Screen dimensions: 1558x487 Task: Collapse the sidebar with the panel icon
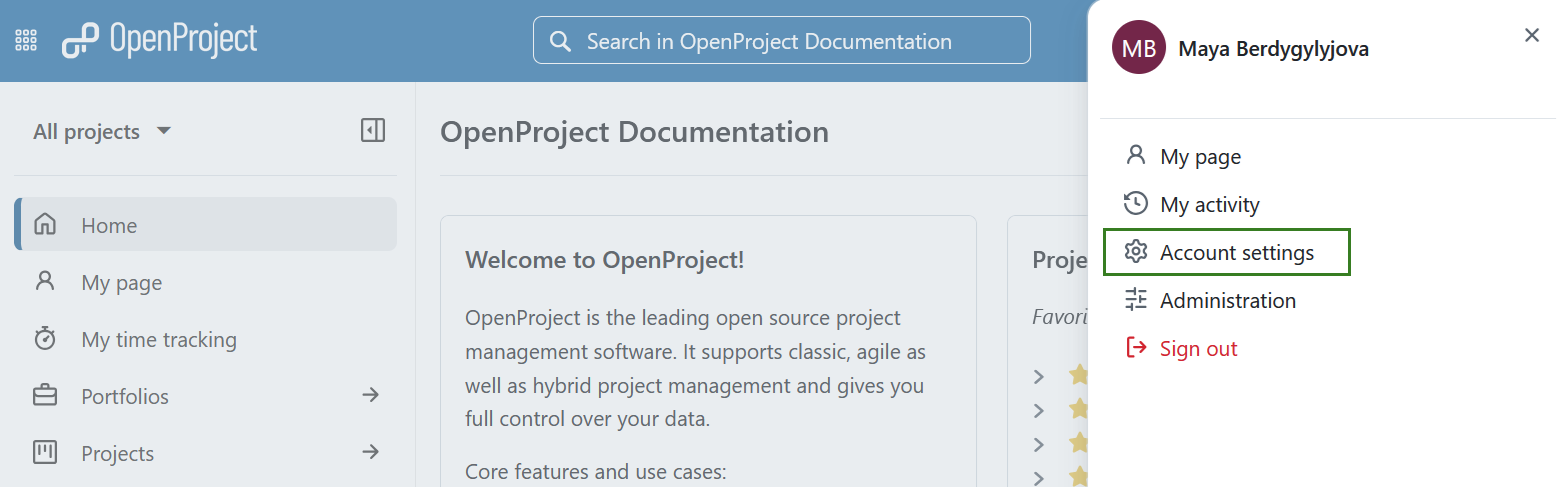pos(373,130)
